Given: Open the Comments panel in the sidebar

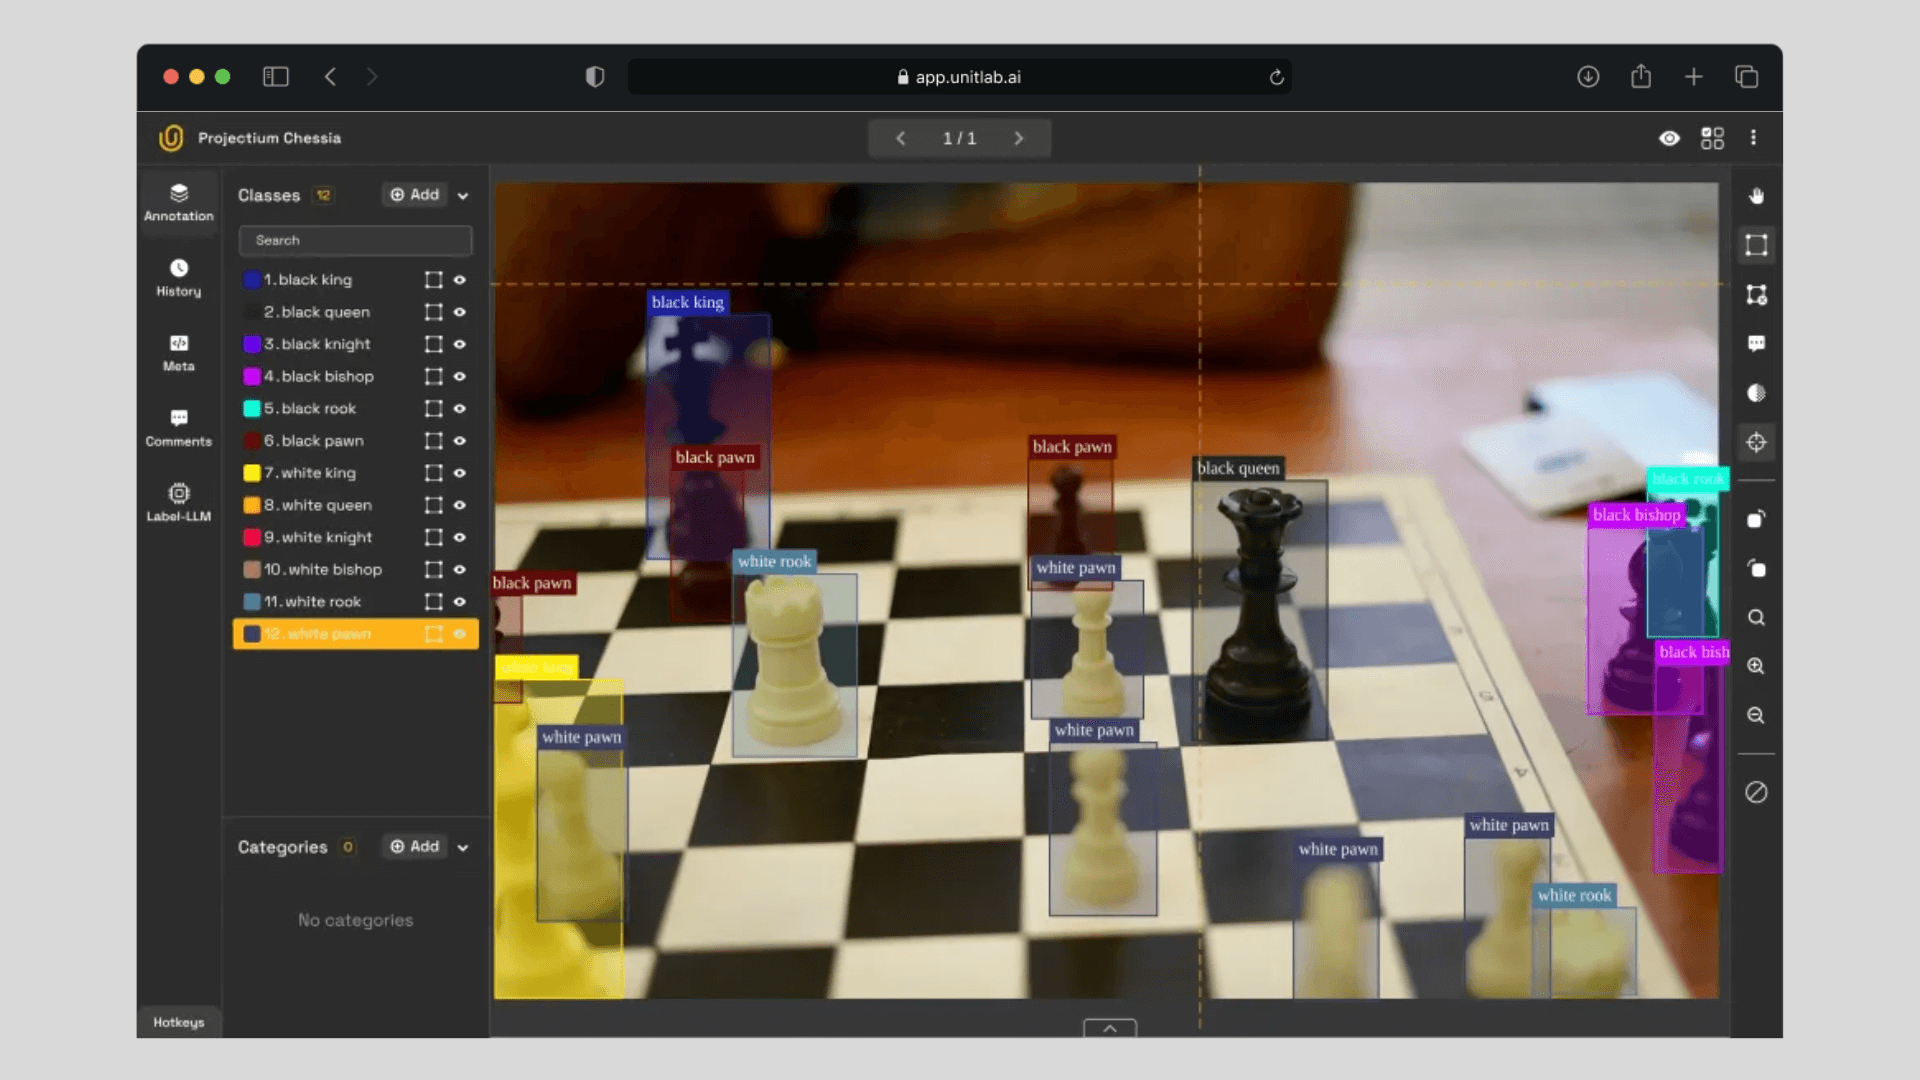Looking at the screenshot, I should (178, 428).
